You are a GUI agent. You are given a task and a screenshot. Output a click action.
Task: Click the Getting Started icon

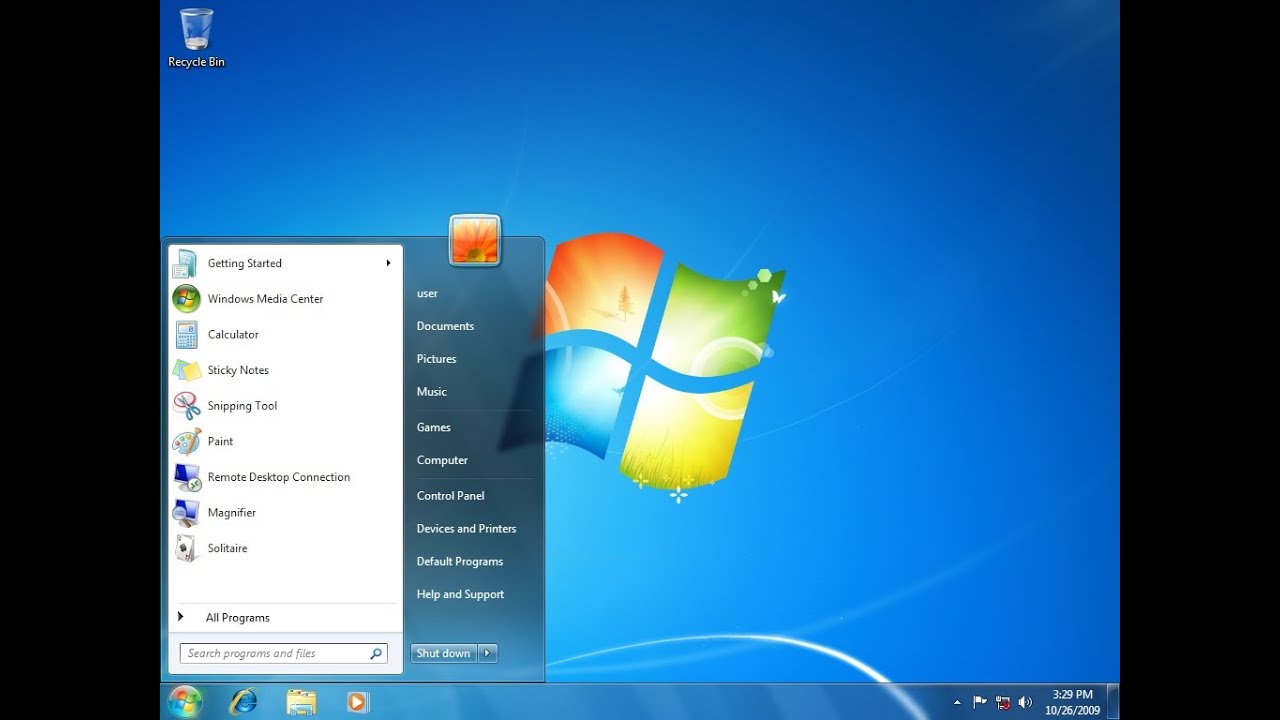point(186,263)
